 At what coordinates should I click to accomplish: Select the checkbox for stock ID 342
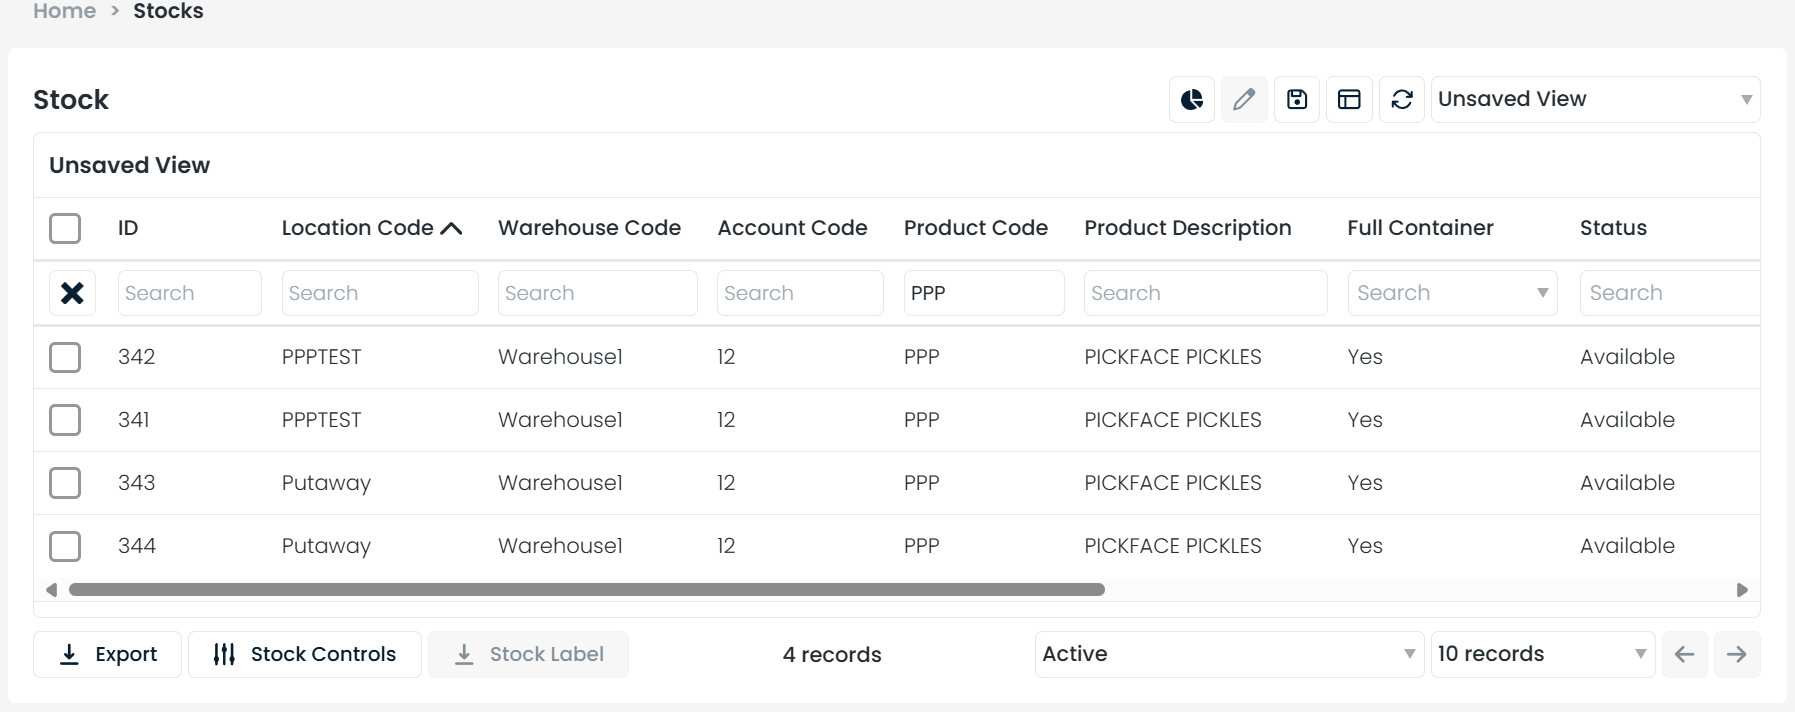(65, 357)
